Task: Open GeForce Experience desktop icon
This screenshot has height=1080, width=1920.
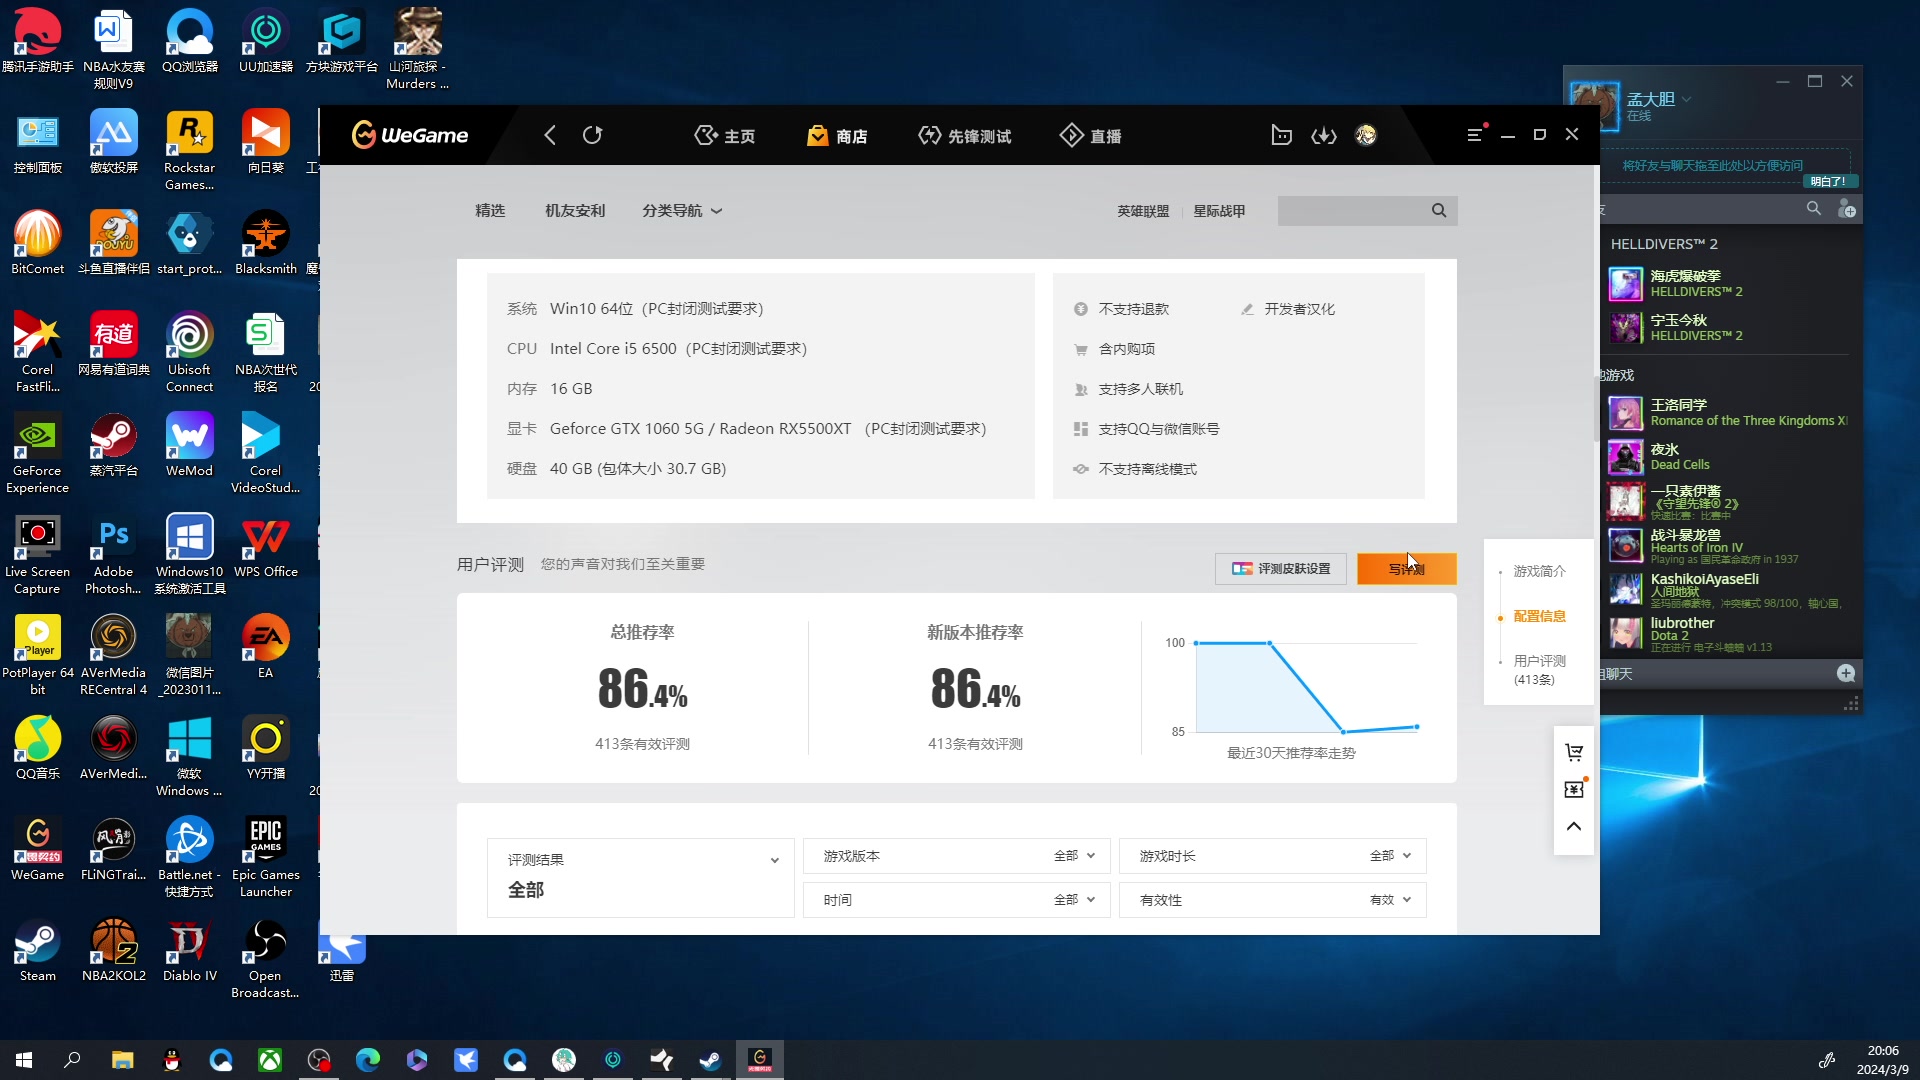Action: pos(37,453)
